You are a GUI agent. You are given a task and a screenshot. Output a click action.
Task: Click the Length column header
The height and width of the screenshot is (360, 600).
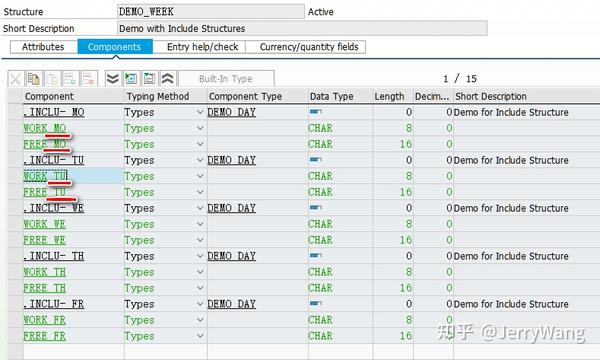pos(389,96)
